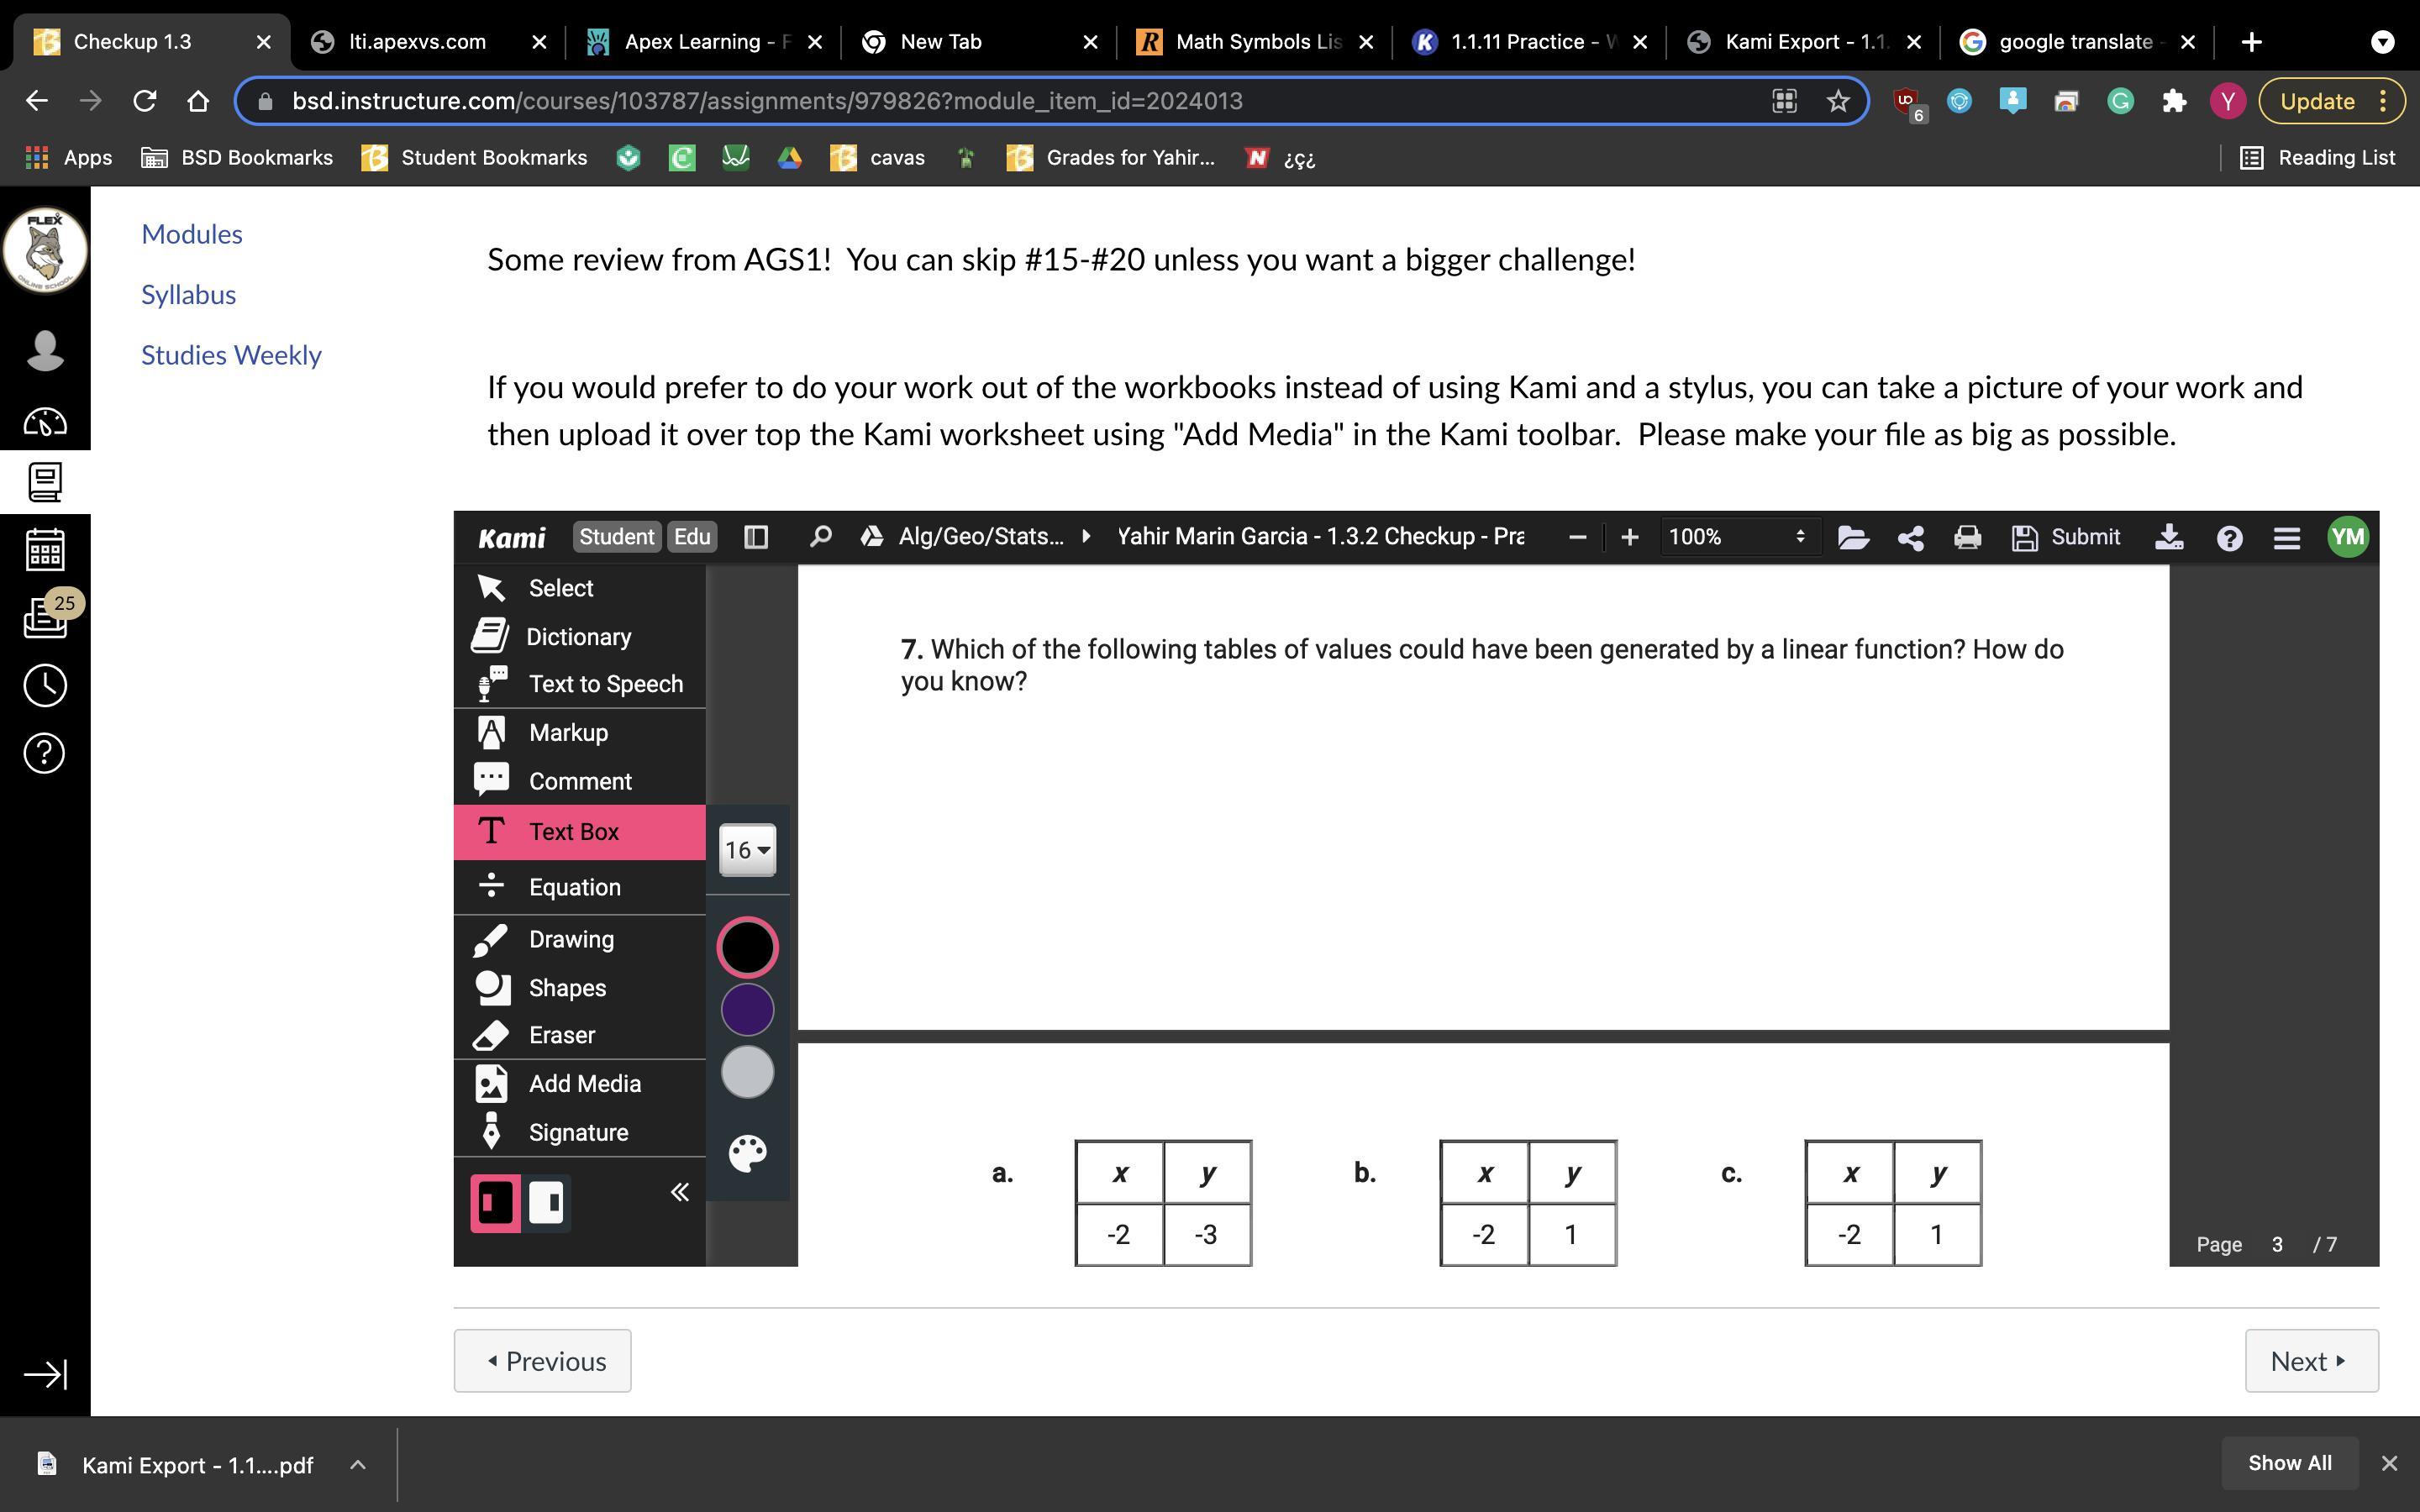Click the Next button
2420x1512 pixels.
coord(2310,1361)
